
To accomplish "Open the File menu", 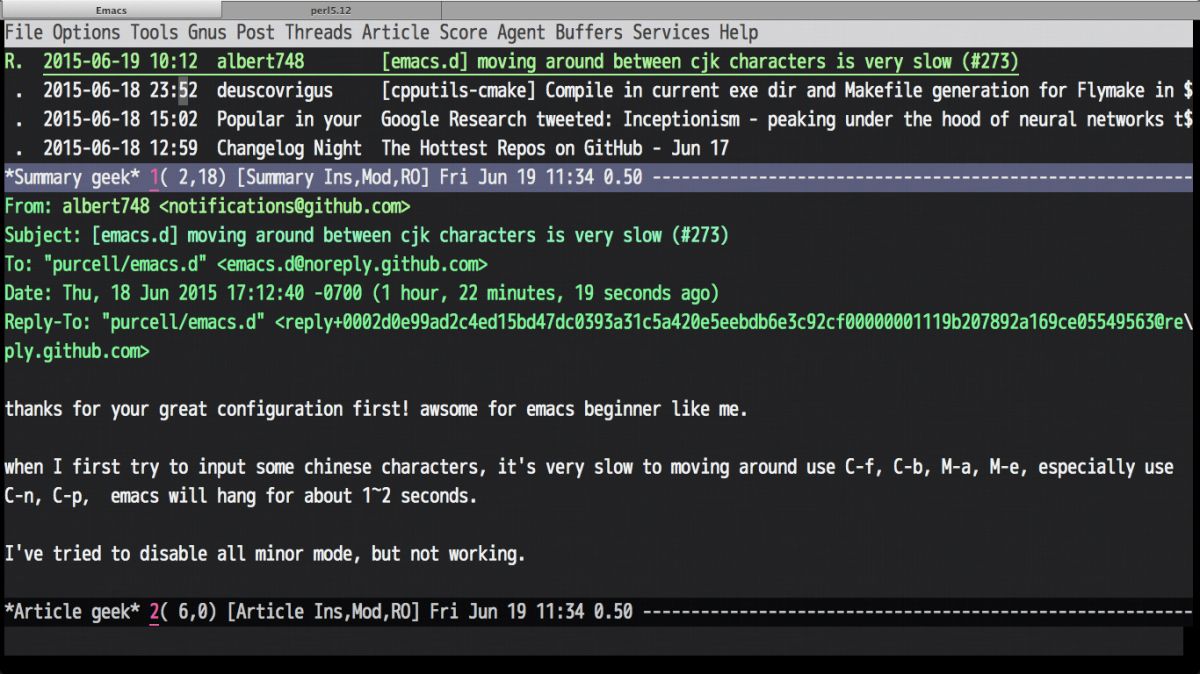I will tap(24, 32).
